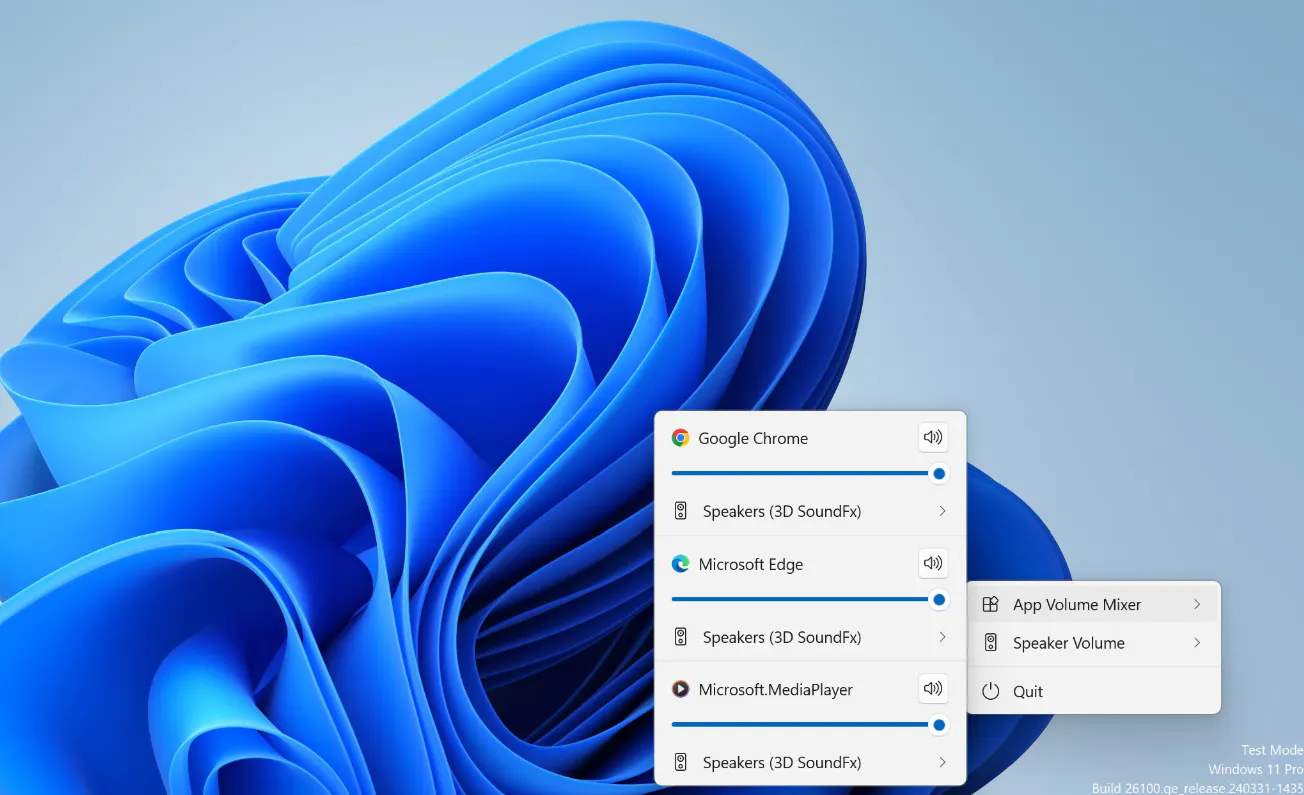Adjust the Google Chrome volume slider
1304x795 pixels.
coord(809,473)
